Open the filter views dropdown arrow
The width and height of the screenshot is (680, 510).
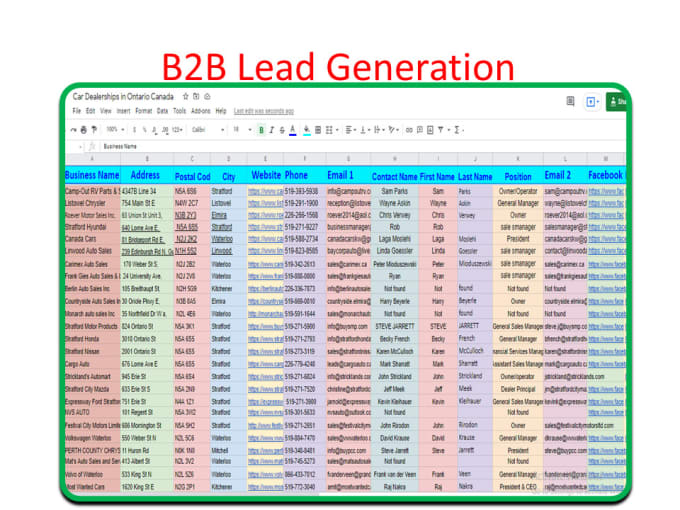pyautogui.click(x=448, y=130)
